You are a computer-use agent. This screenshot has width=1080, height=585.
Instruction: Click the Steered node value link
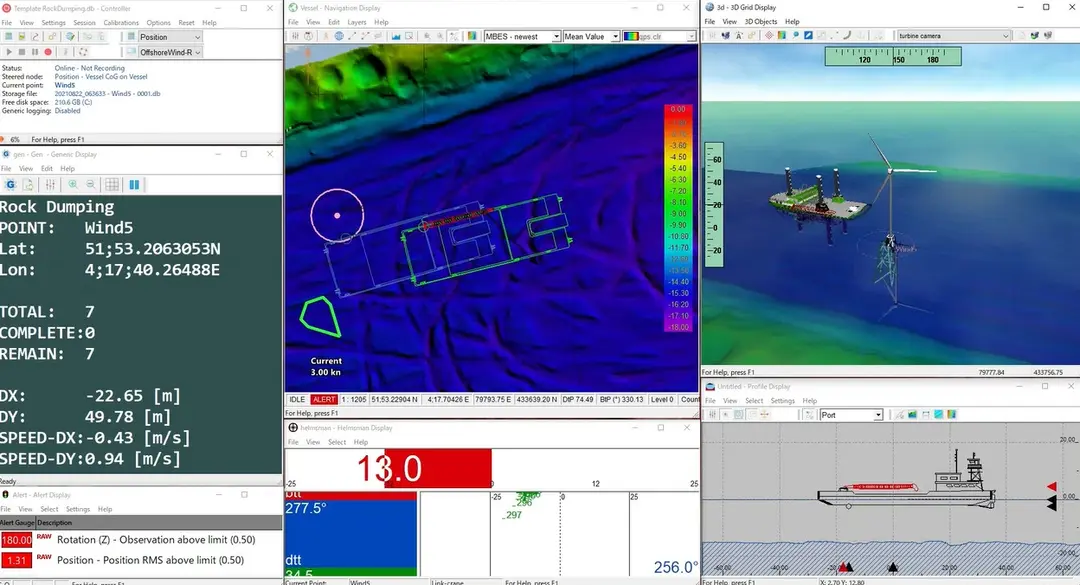click(101, 76)
